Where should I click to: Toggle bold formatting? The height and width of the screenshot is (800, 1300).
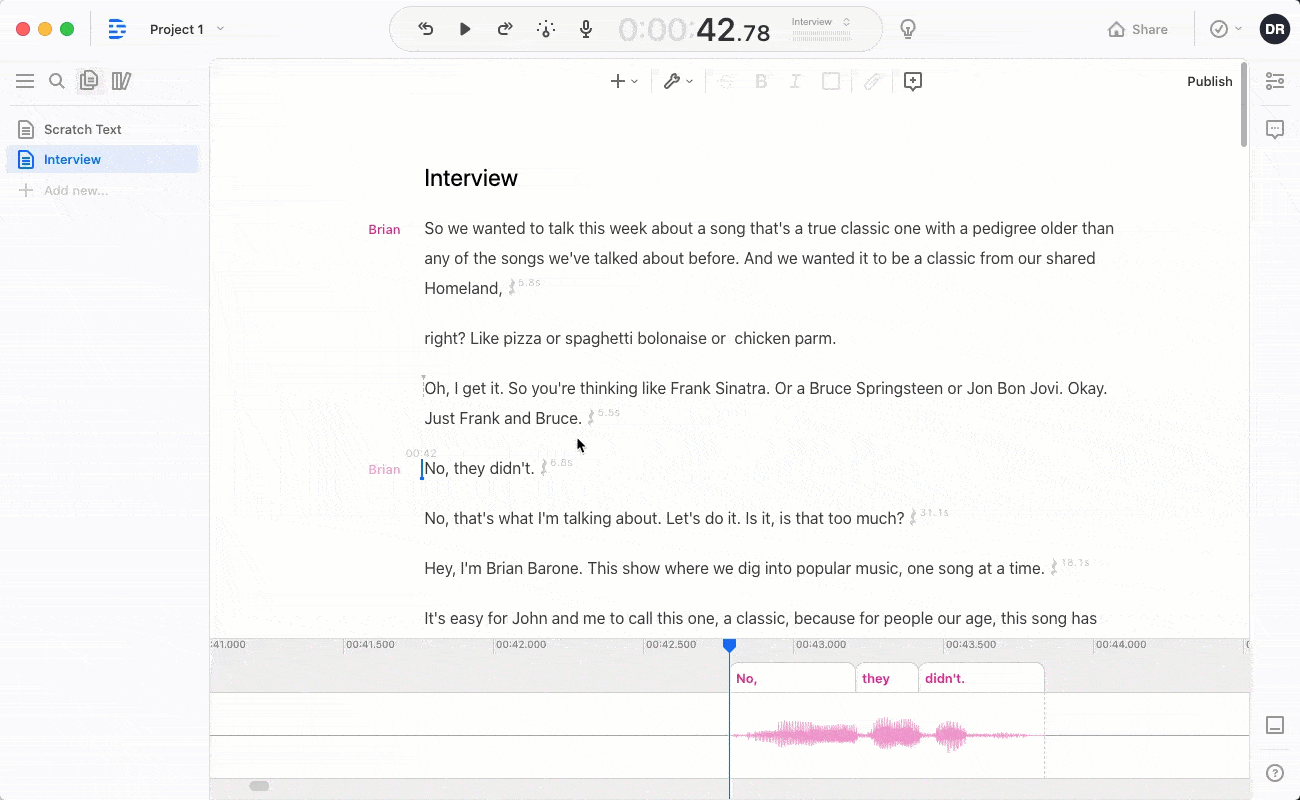pos(761,82)
